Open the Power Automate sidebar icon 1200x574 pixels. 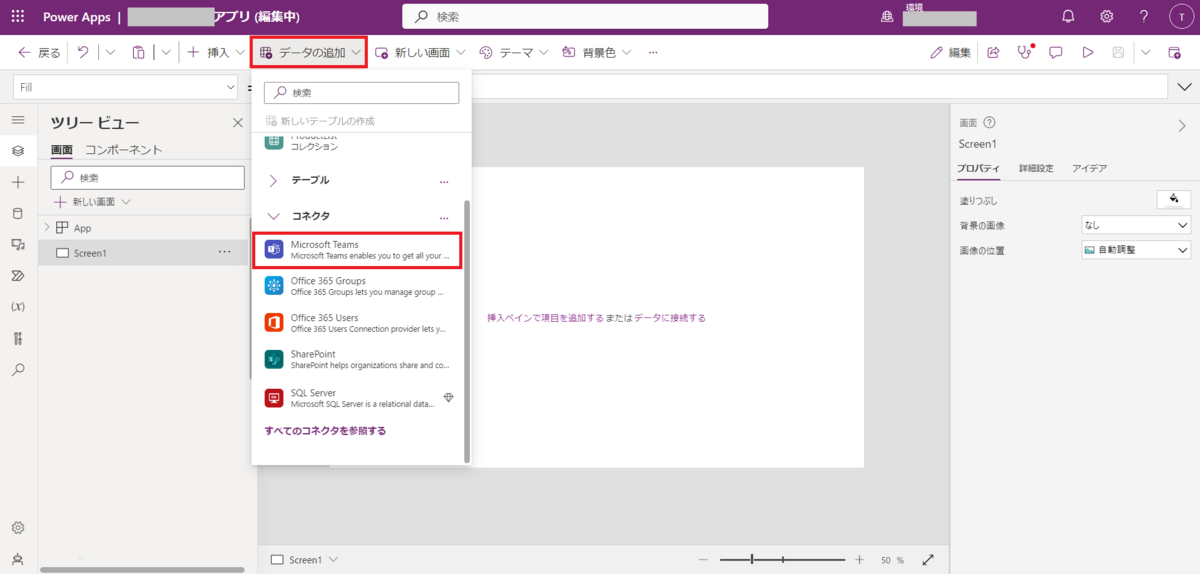pos(17,275)
